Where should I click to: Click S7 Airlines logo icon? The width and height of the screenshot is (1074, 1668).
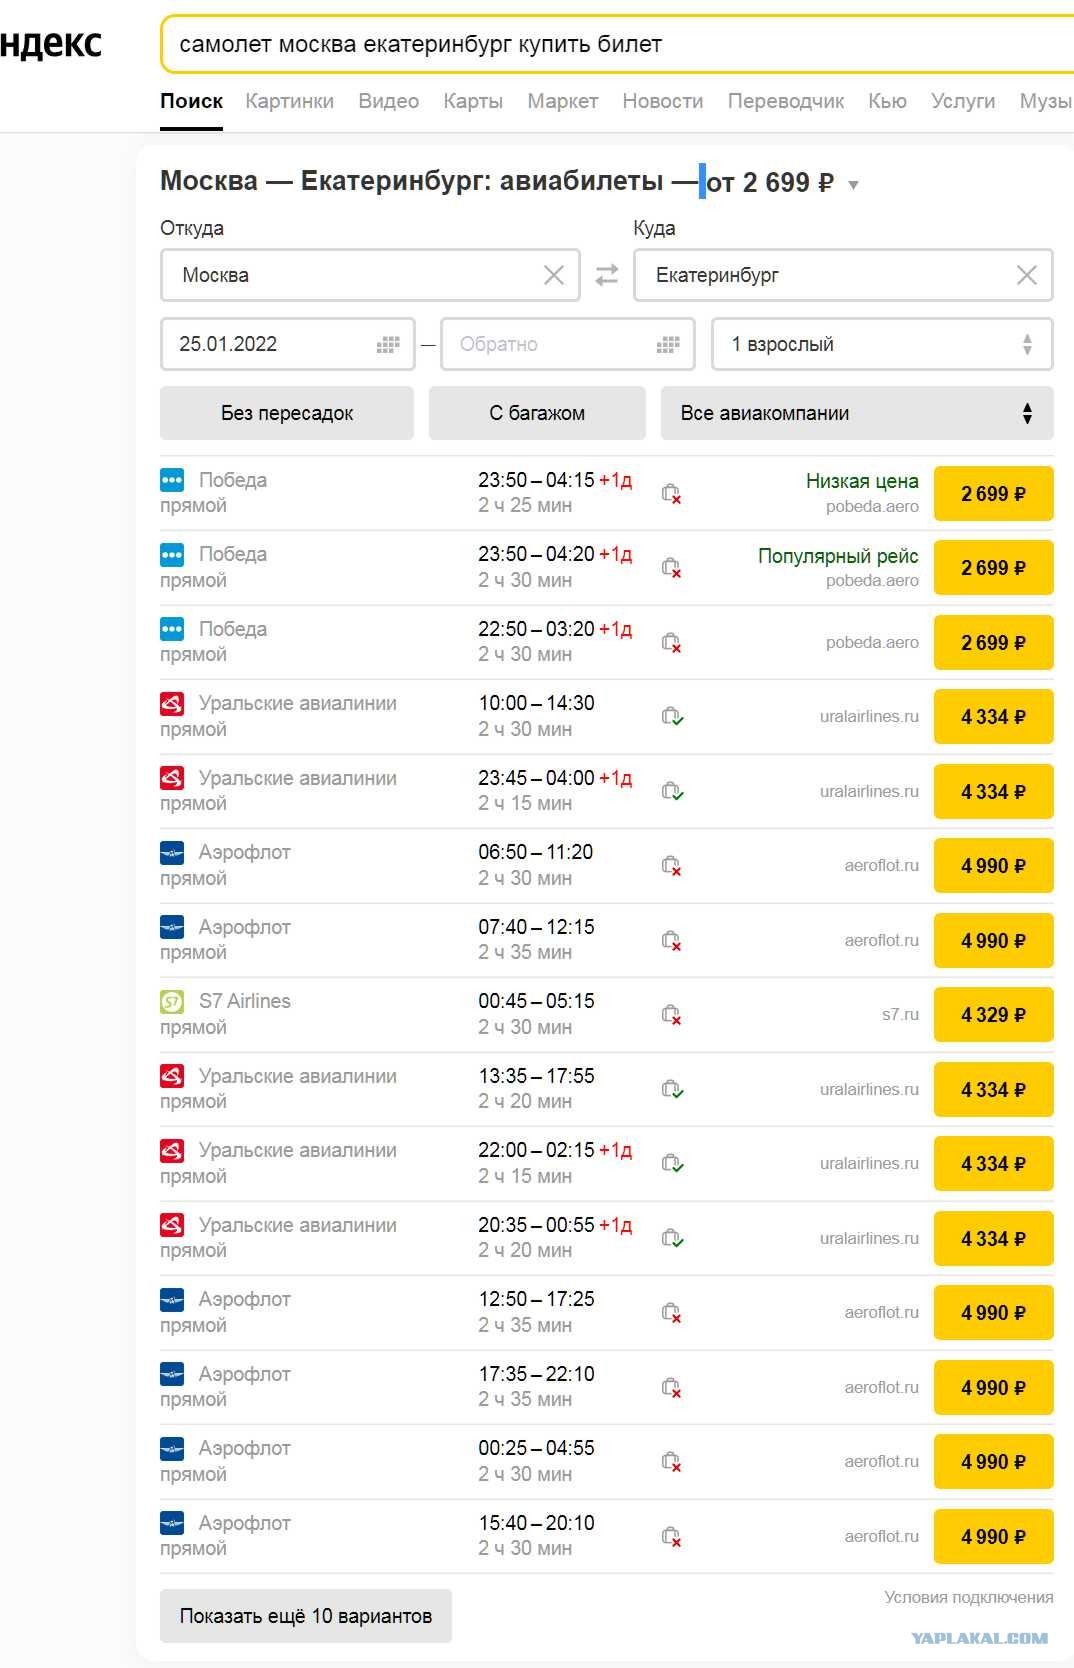tap(172, 1001)
